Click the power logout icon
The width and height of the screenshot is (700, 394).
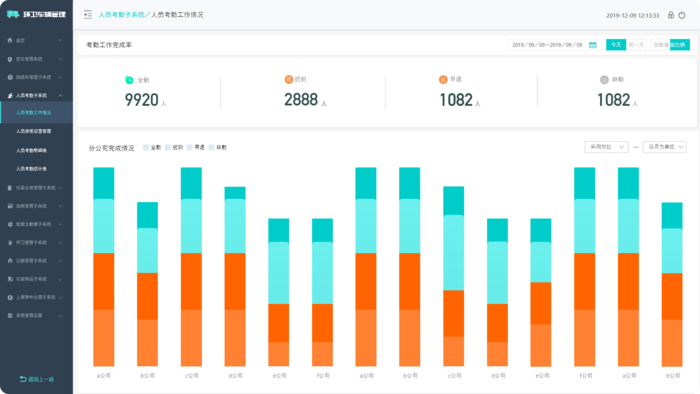point(682,15)
